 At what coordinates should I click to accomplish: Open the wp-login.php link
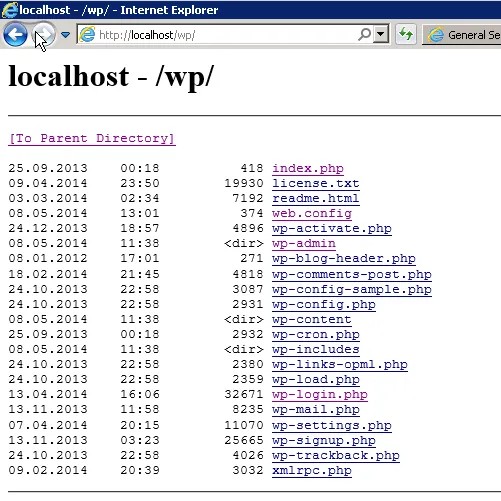coord(320,394)
